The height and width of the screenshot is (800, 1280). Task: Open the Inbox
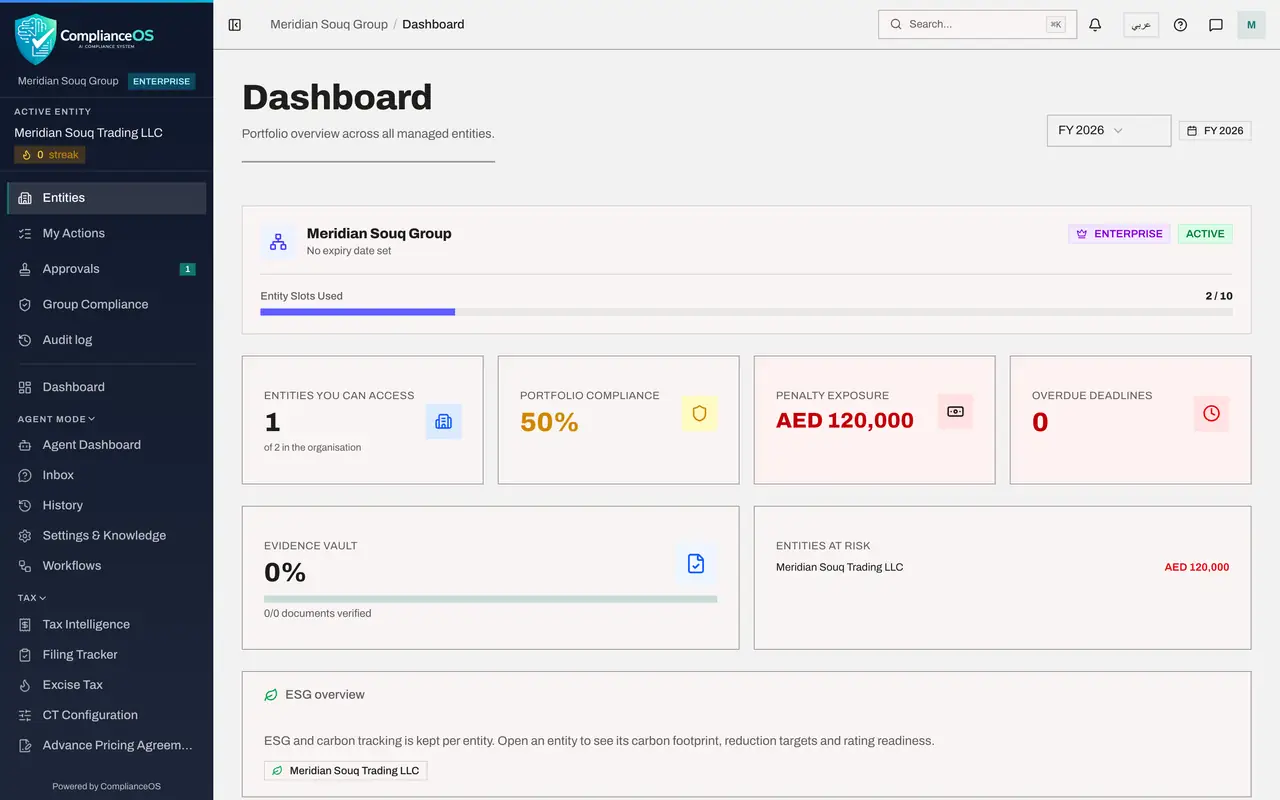coord(107,475)
